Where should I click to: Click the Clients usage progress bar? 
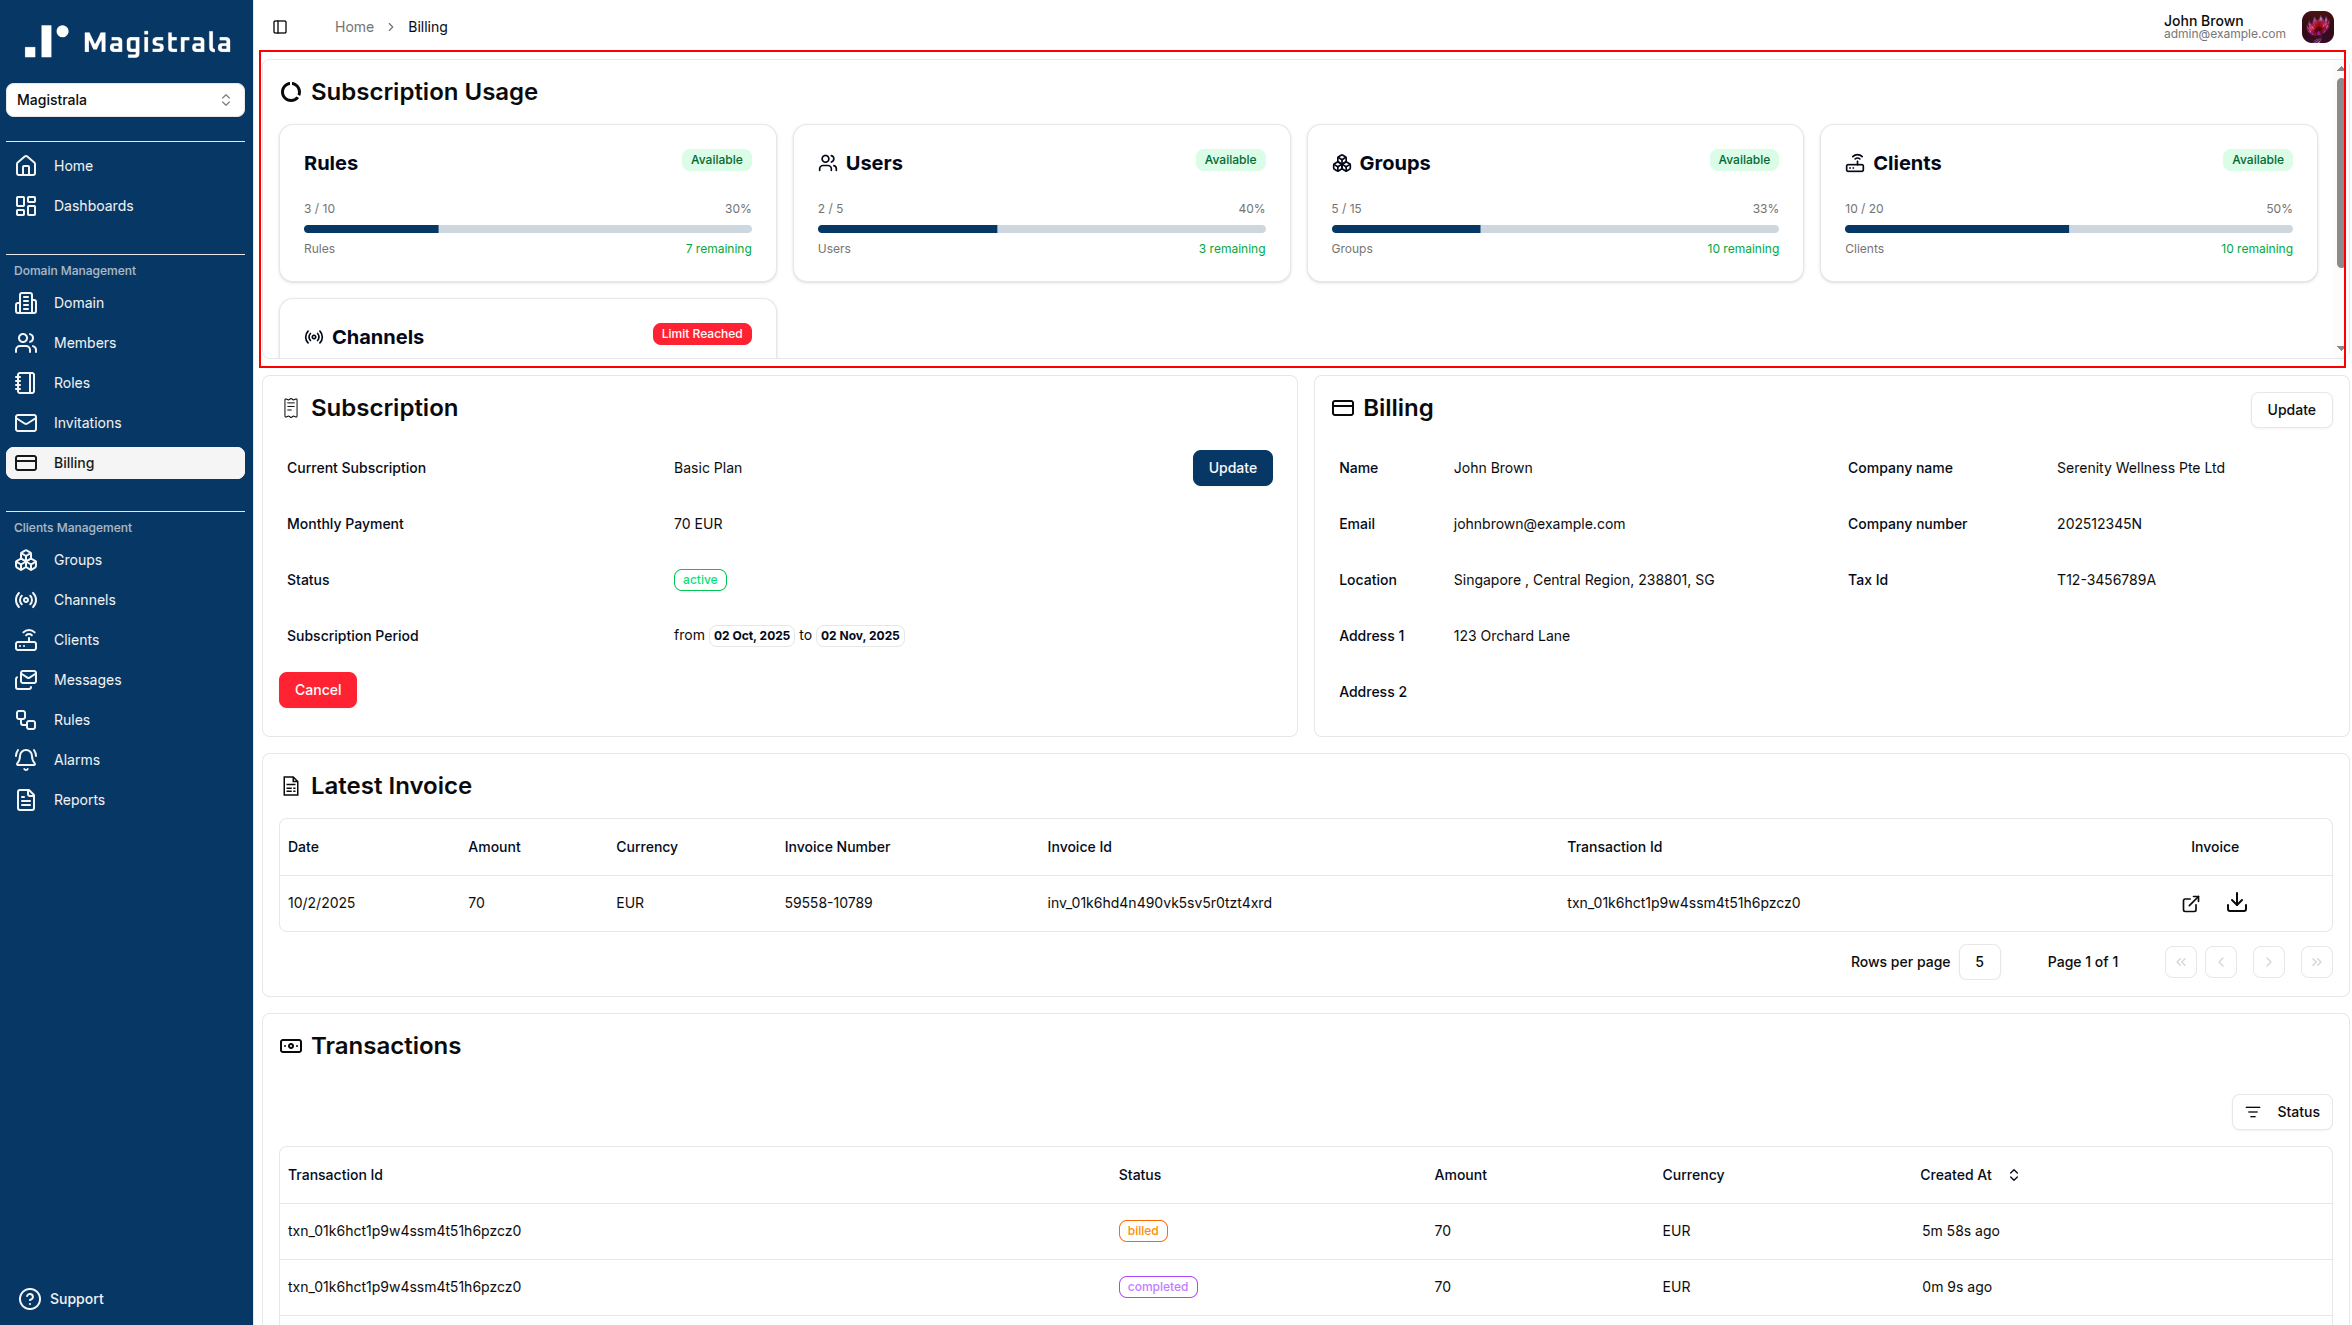[x=2069, y=229]
